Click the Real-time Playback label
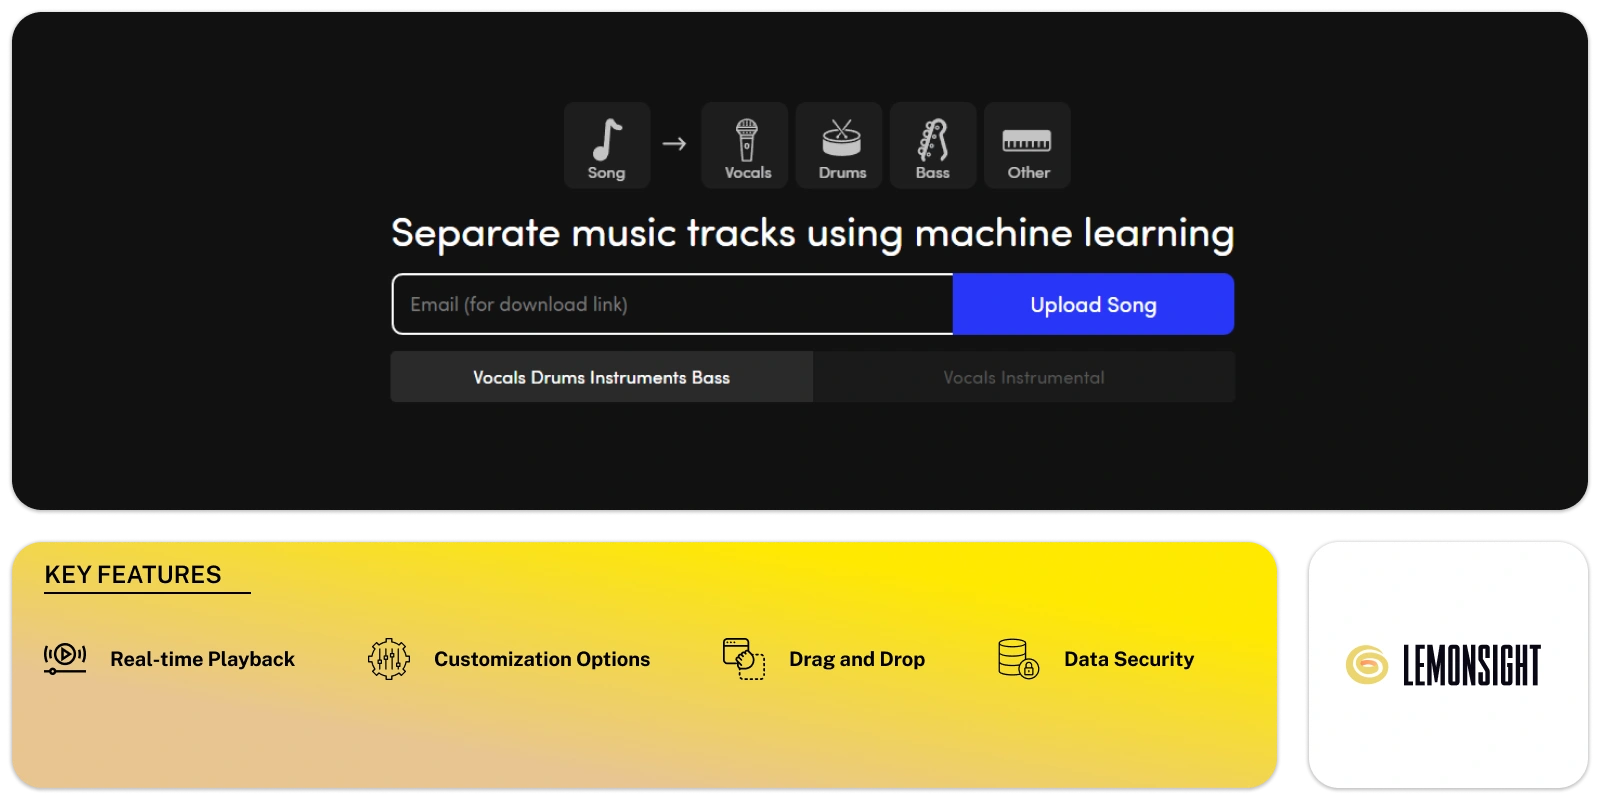Image resolution: width=1600 pixels, height=800 pixels. [202, 659]
